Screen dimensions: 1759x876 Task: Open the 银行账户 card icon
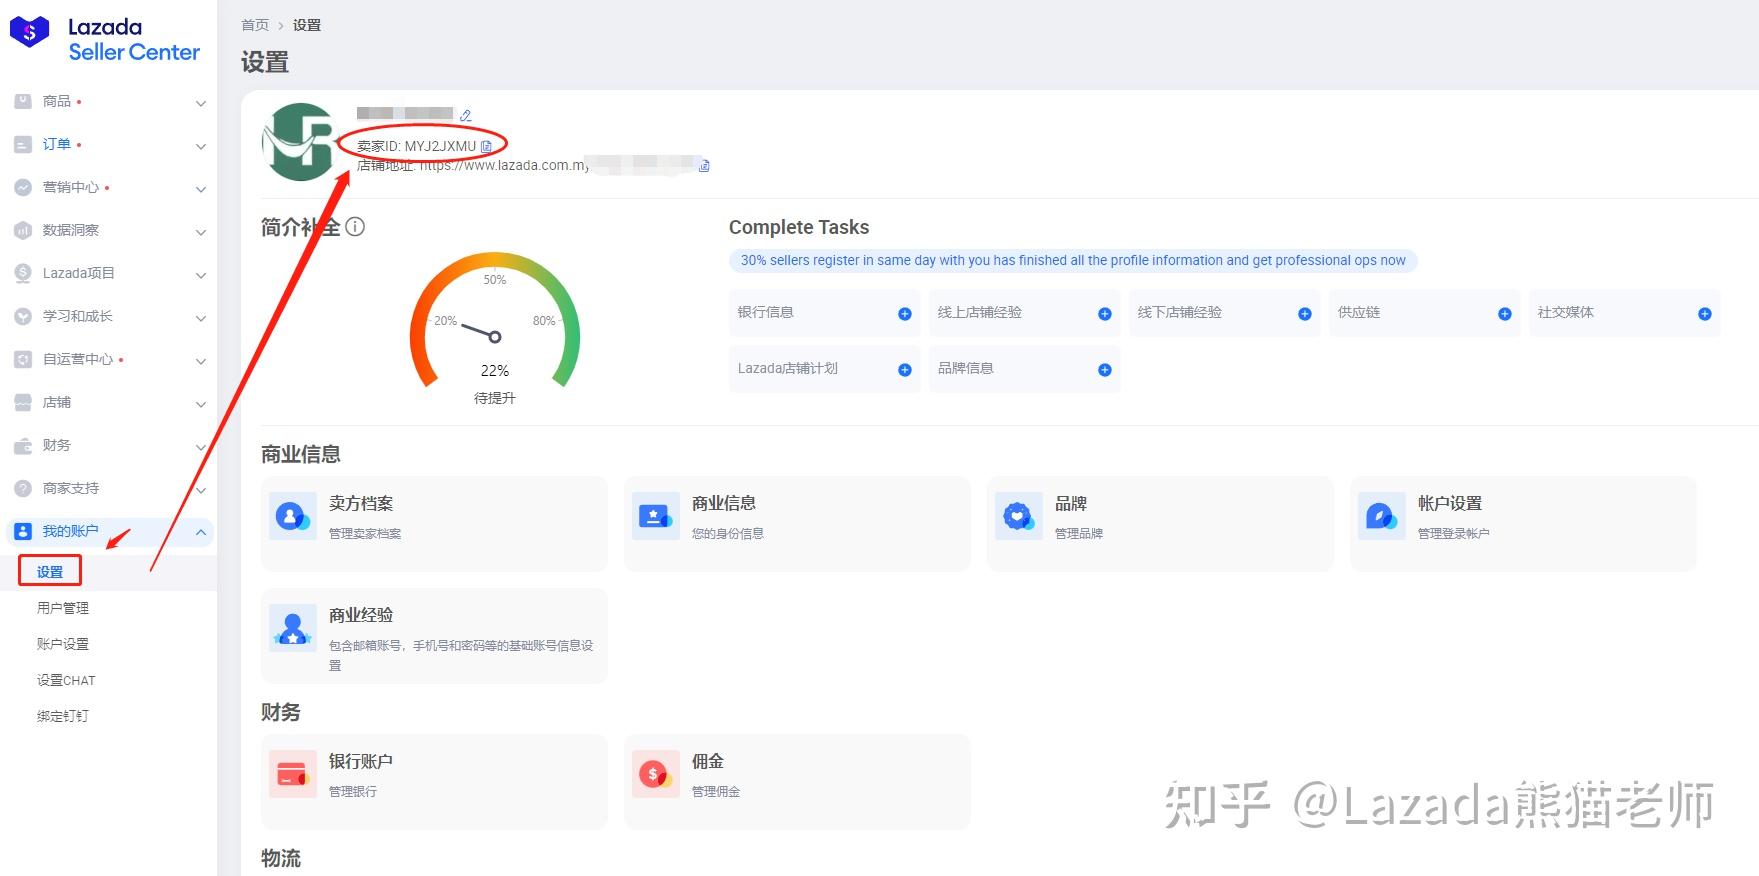tap(293, 775)
